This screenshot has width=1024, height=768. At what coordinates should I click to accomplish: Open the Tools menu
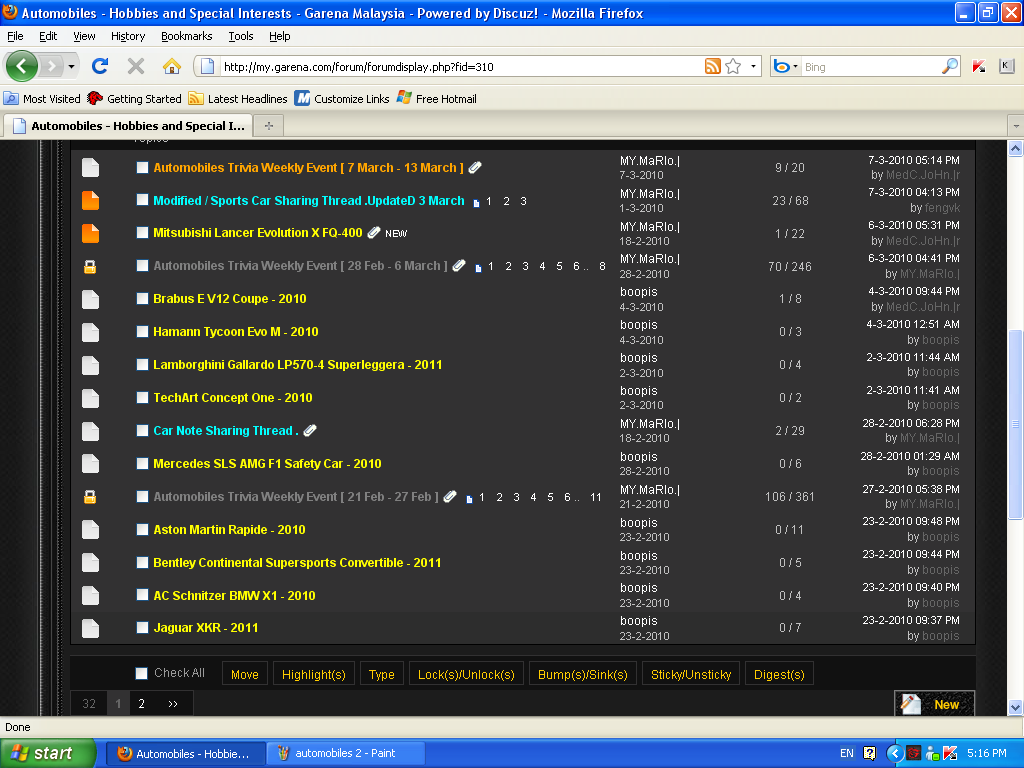pos(241,36)
